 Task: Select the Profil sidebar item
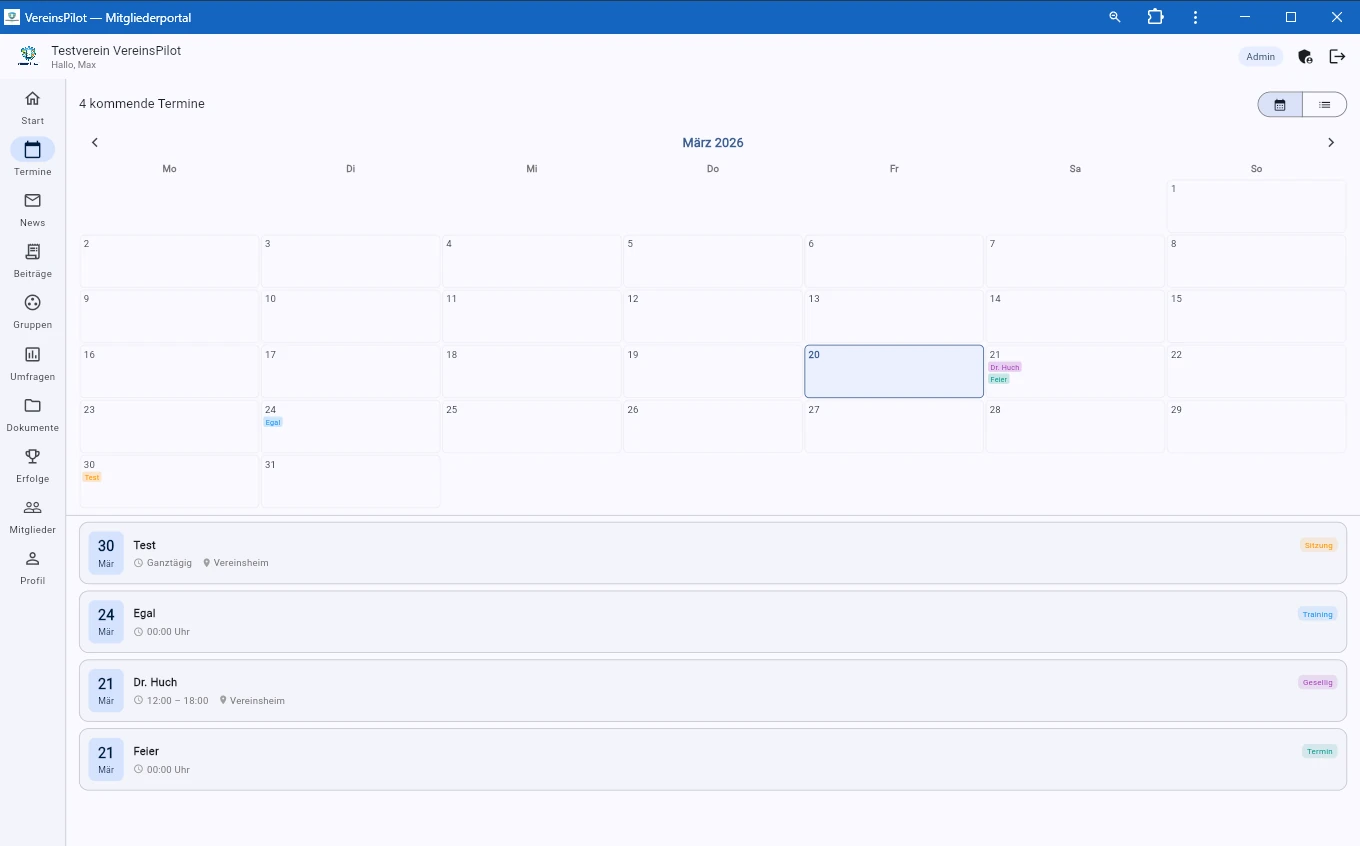tap(32, 567)
